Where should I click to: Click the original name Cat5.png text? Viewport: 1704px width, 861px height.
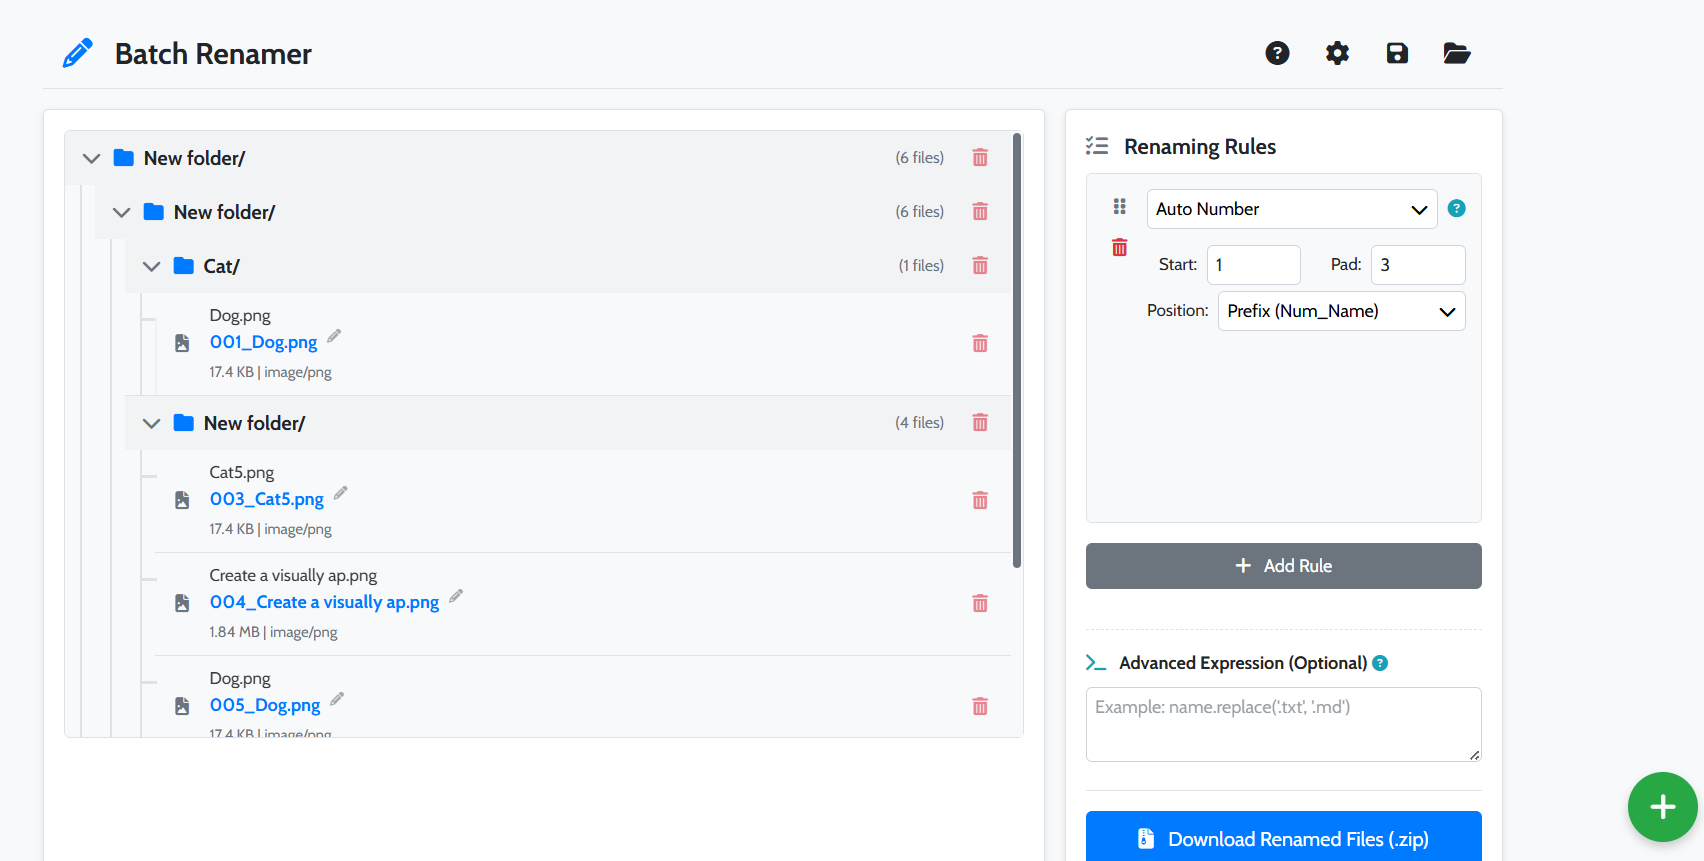click(x=241, y=472)
